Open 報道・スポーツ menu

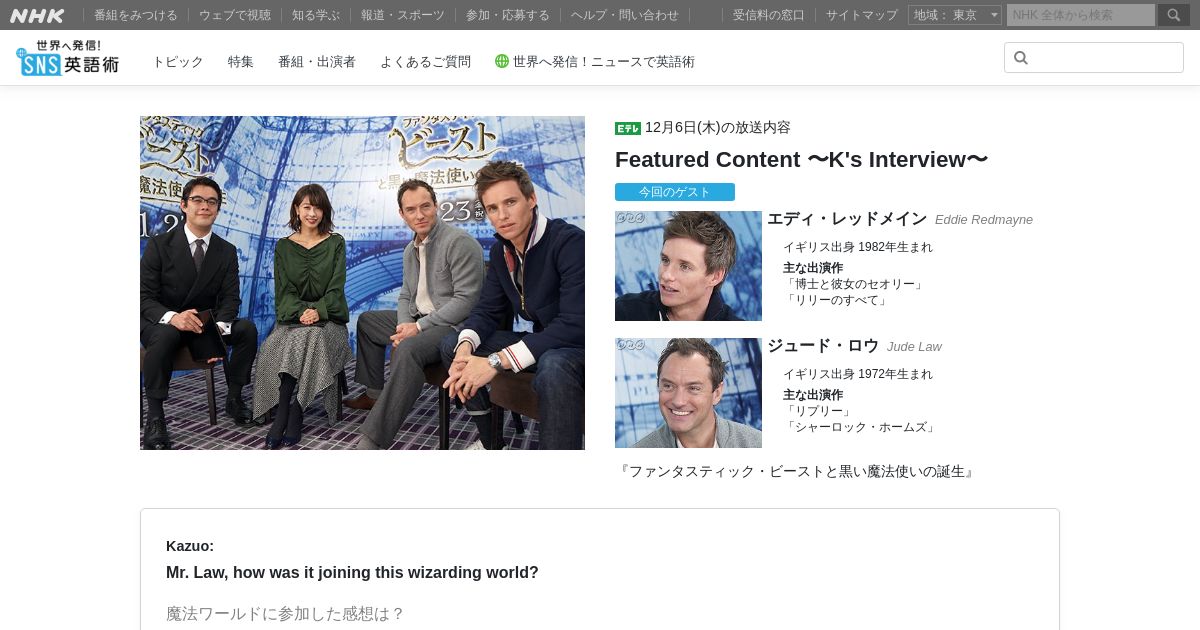point(403,15)
